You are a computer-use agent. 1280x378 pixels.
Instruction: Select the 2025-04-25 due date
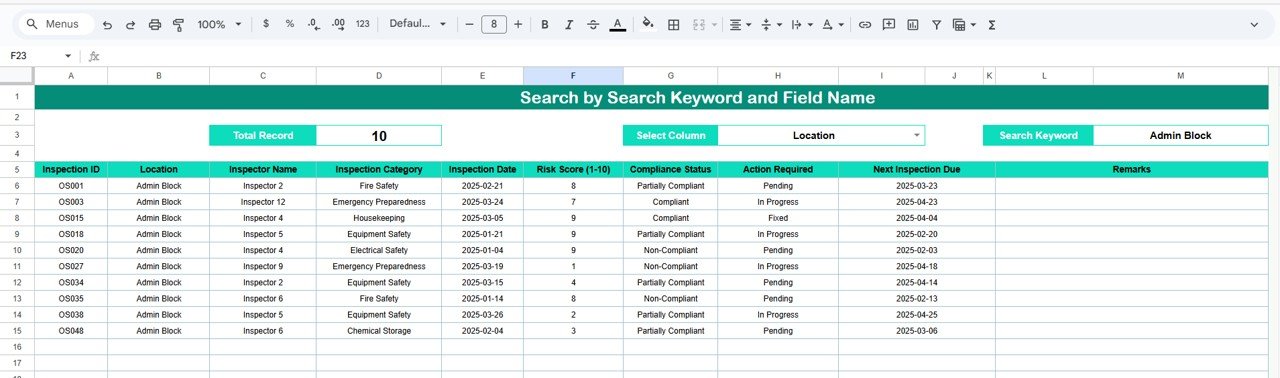(917, 315)
